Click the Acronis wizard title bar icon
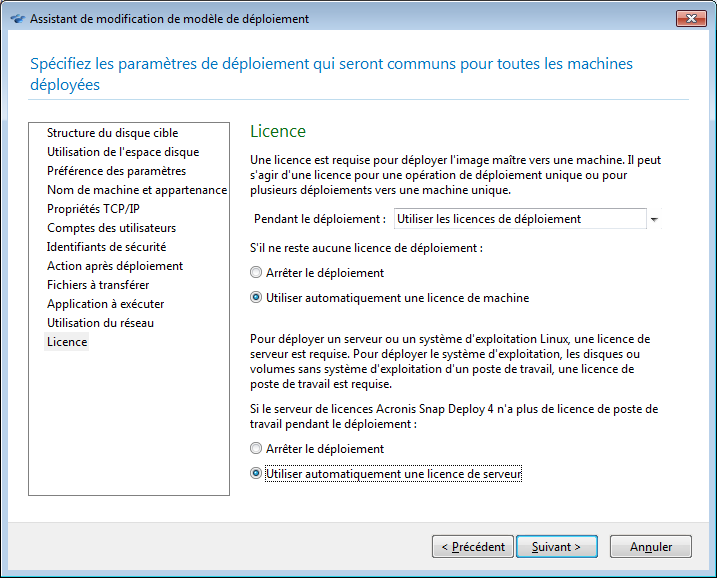Image resolution: width=717 pixels, height=578 pixels. click(16, 19)
